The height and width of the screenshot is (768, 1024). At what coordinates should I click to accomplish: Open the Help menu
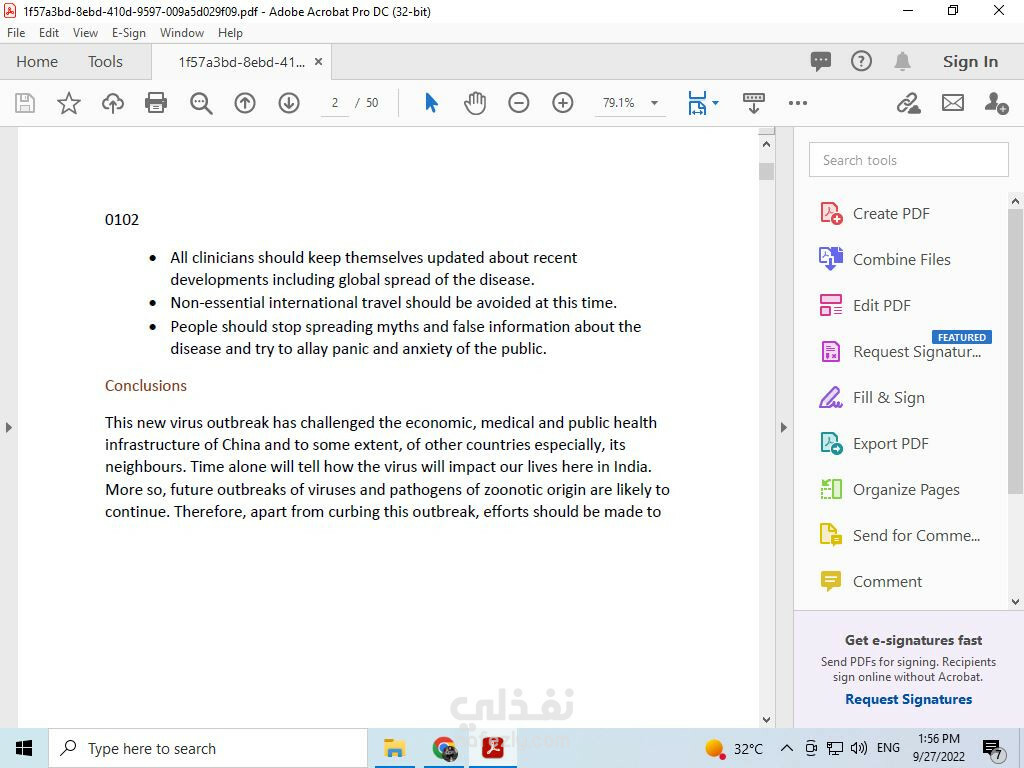231,33
